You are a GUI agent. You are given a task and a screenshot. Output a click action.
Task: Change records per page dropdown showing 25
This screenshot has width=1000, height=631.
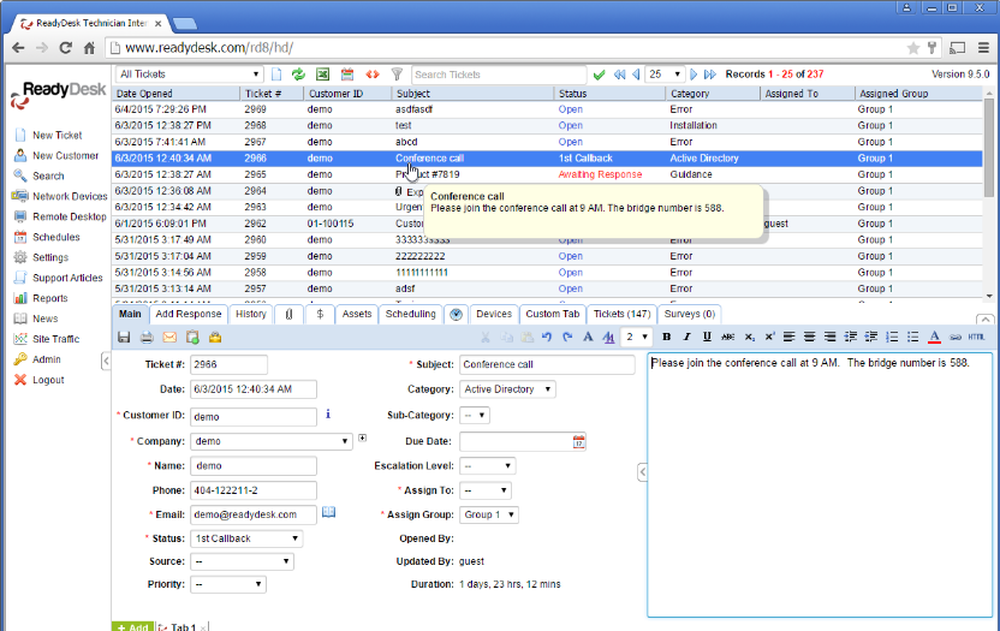click(665, 75)
